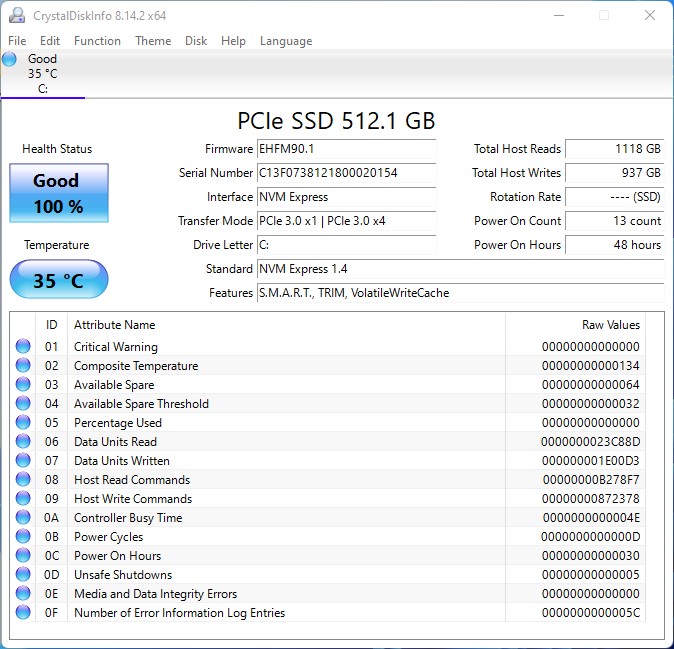Select the Good 35 °C C: drive tab
This screenshot has height=649, width=674.
43,74
